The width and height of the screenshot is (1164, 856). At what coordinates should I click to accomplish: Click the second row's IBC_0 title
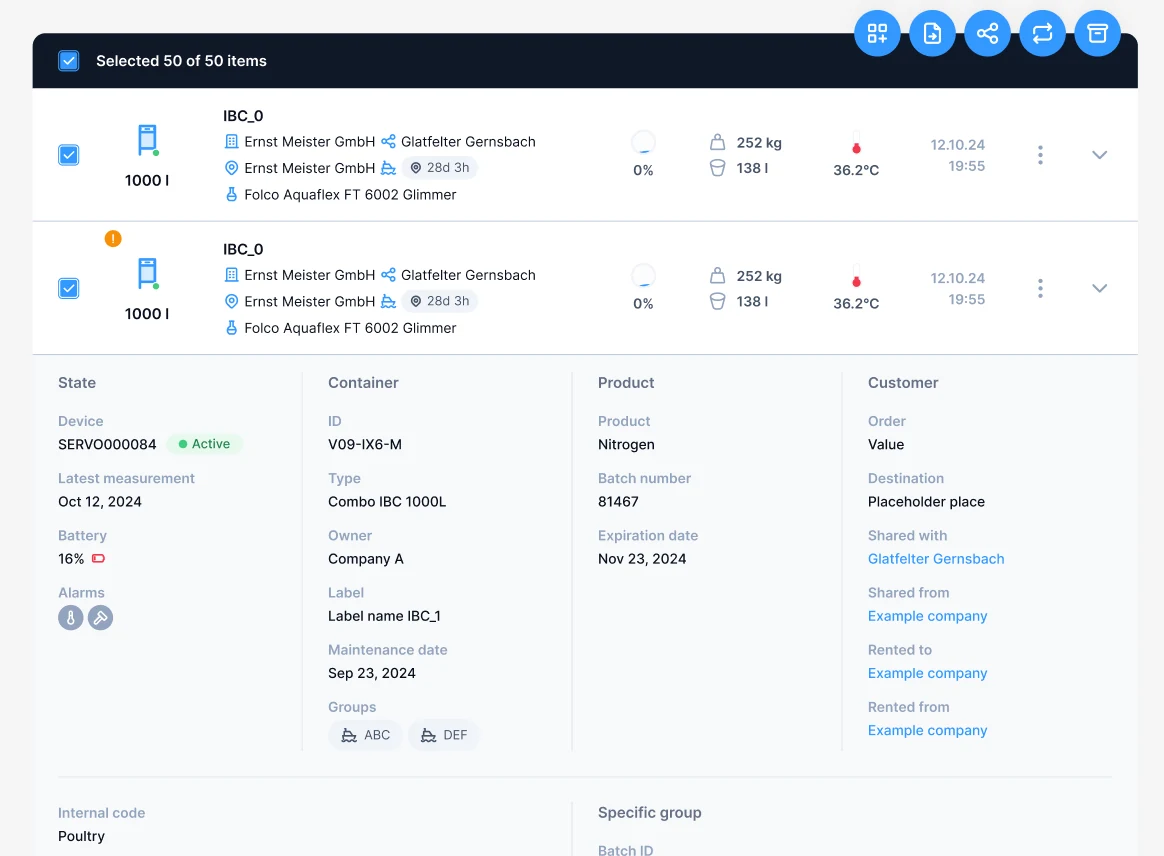[x=243, y=249]
